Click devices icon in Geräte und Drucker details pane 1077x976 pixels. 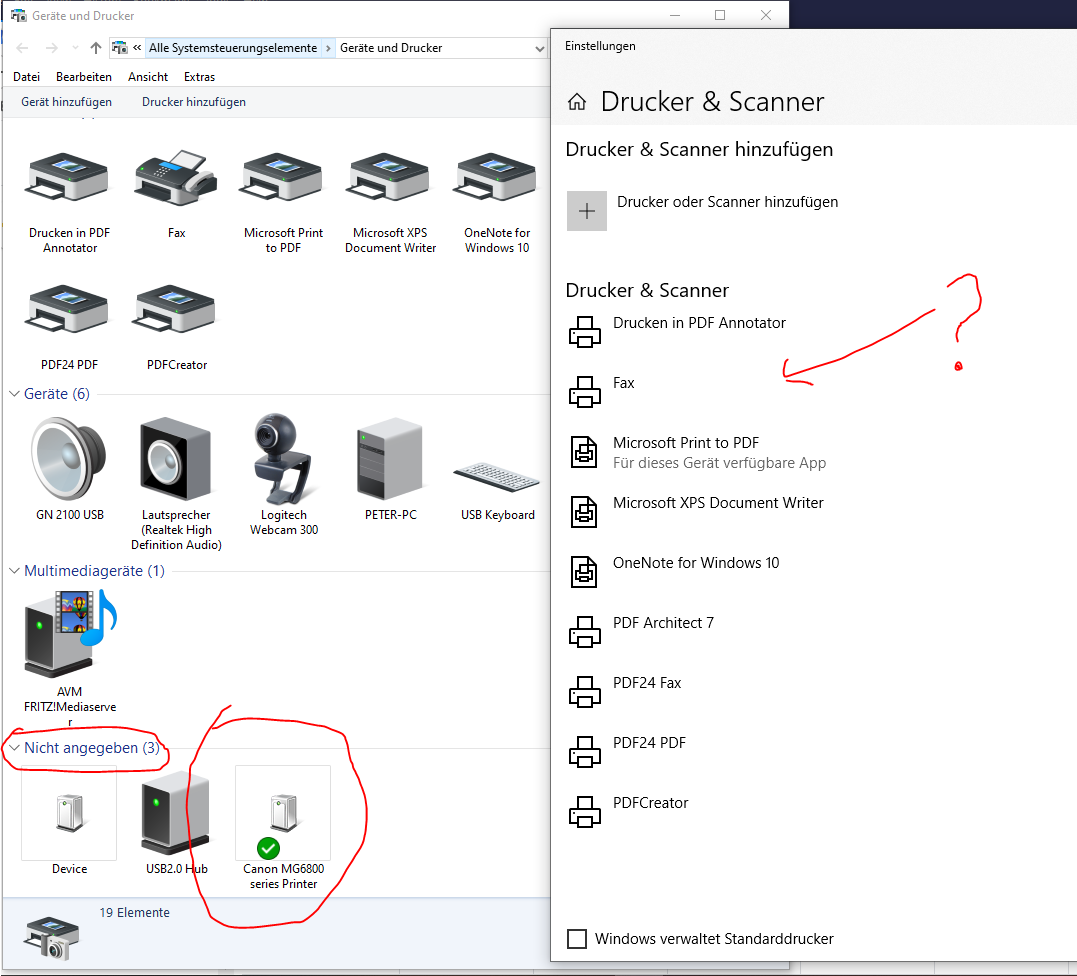(52, 938)
